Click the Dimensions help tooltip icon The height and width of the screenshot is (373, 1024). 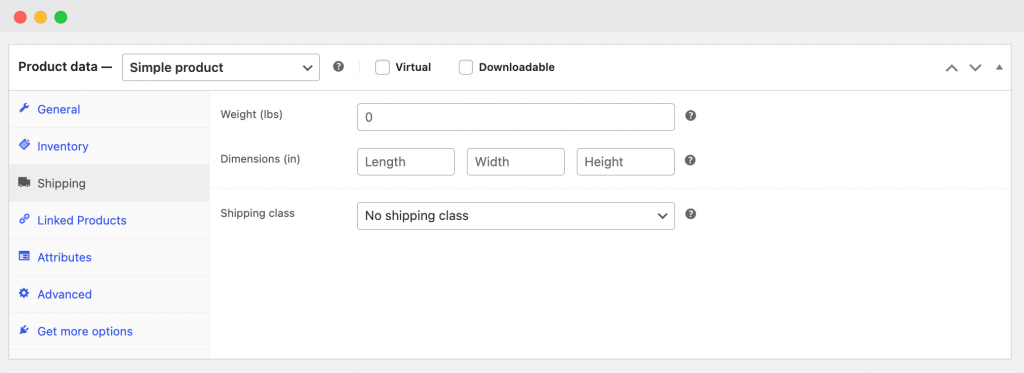coord(690,160)
